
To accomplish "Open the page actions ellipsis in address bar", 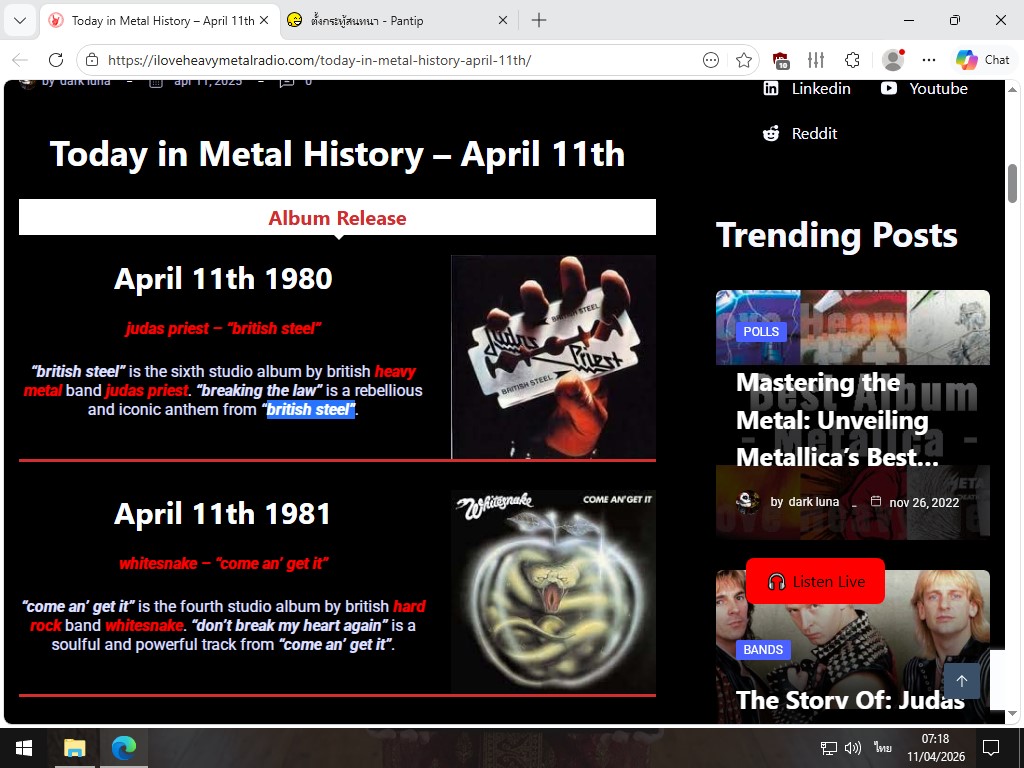I will coord(711,60).
